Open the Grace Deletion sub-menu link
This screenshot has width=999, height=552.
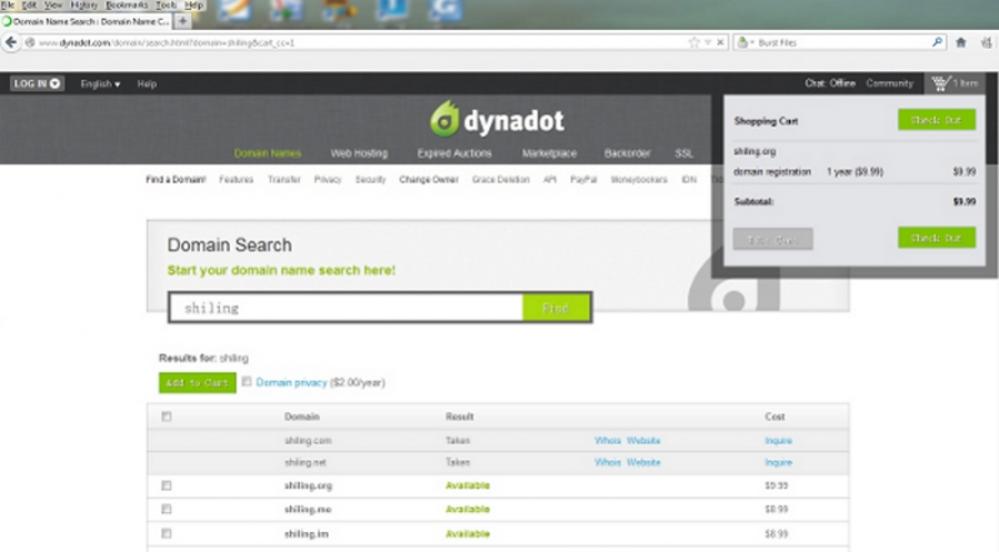click(501, 180)
